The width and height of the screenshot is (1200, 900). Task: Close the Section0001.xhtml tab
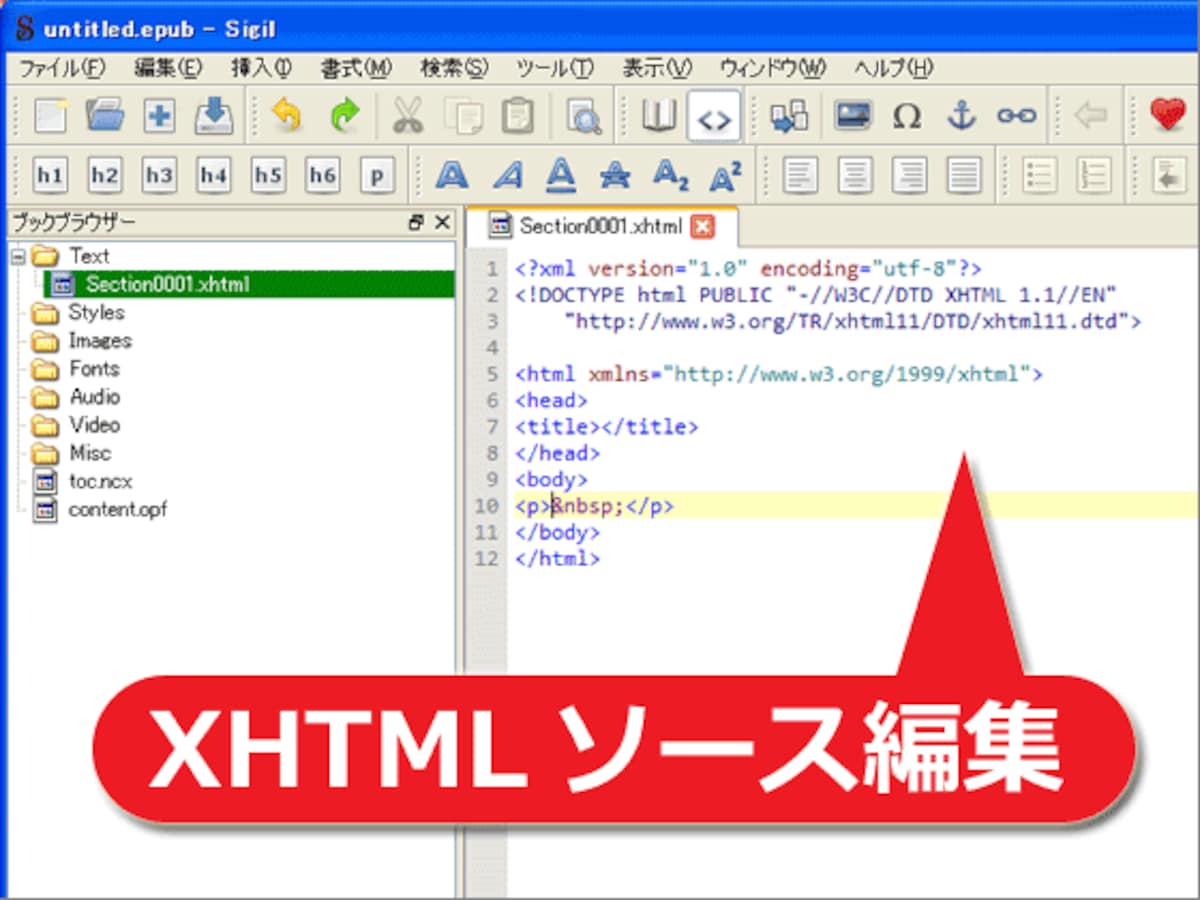703,227
